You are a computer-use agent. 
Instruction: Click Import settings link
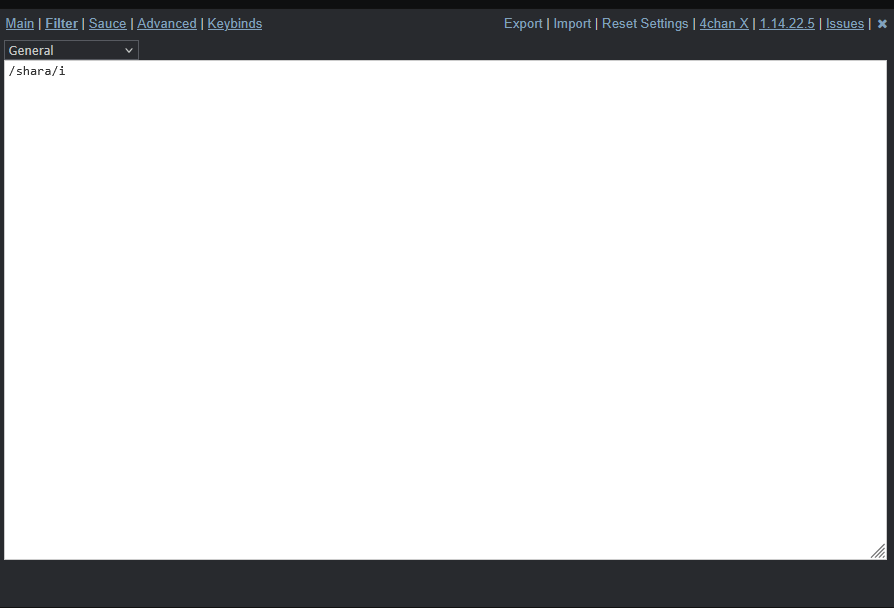pos(572,23)
